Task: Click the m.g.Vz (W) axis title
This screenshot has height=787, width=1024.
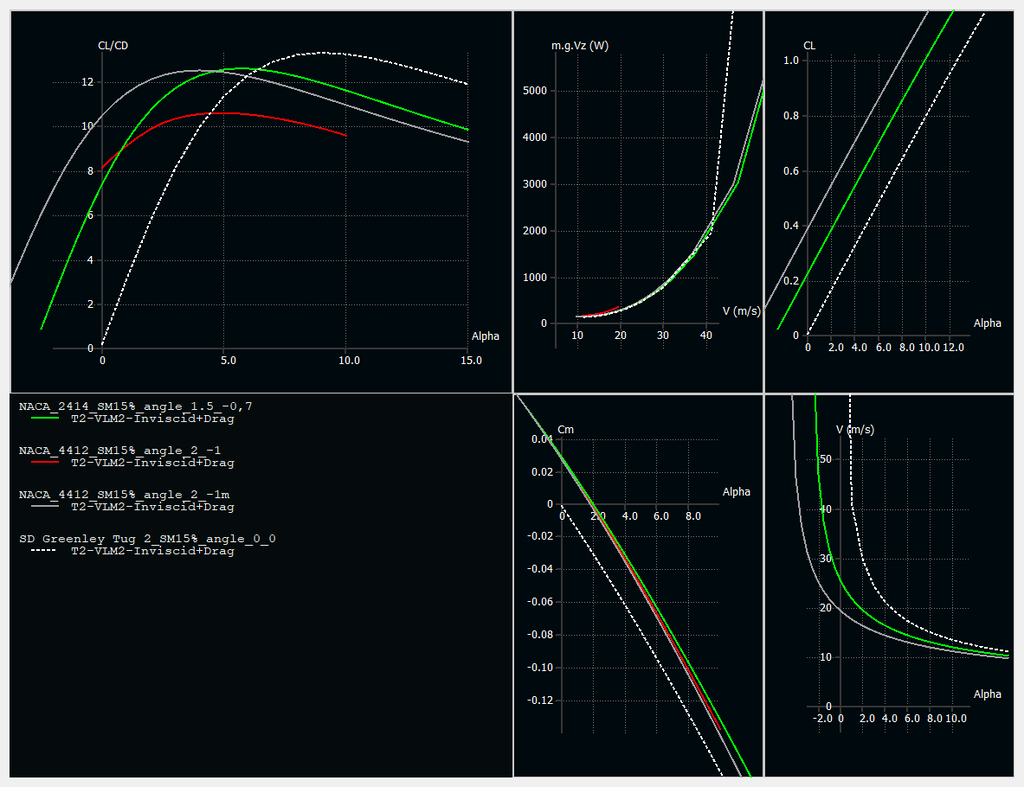Action: click(x=579, y=46)
